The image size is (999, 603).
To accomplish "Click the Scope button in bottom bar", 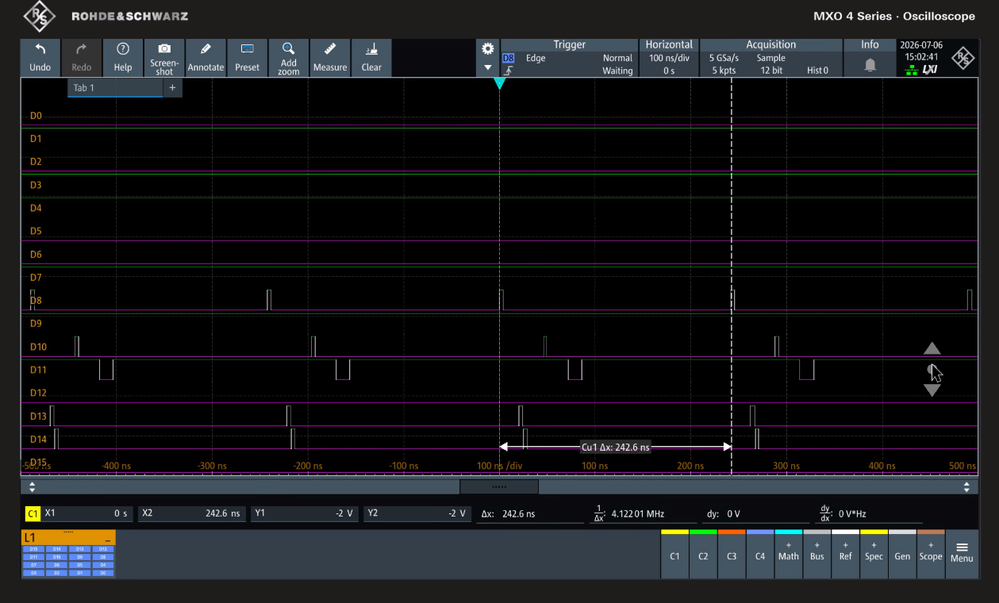I will pyautogui.click(x=930, y=554).
